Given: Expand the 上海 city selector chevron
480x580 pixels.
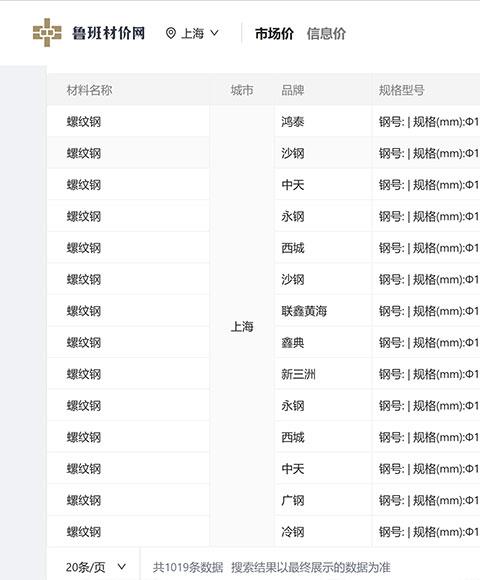Looking at the screenshot, I should 214,33.
